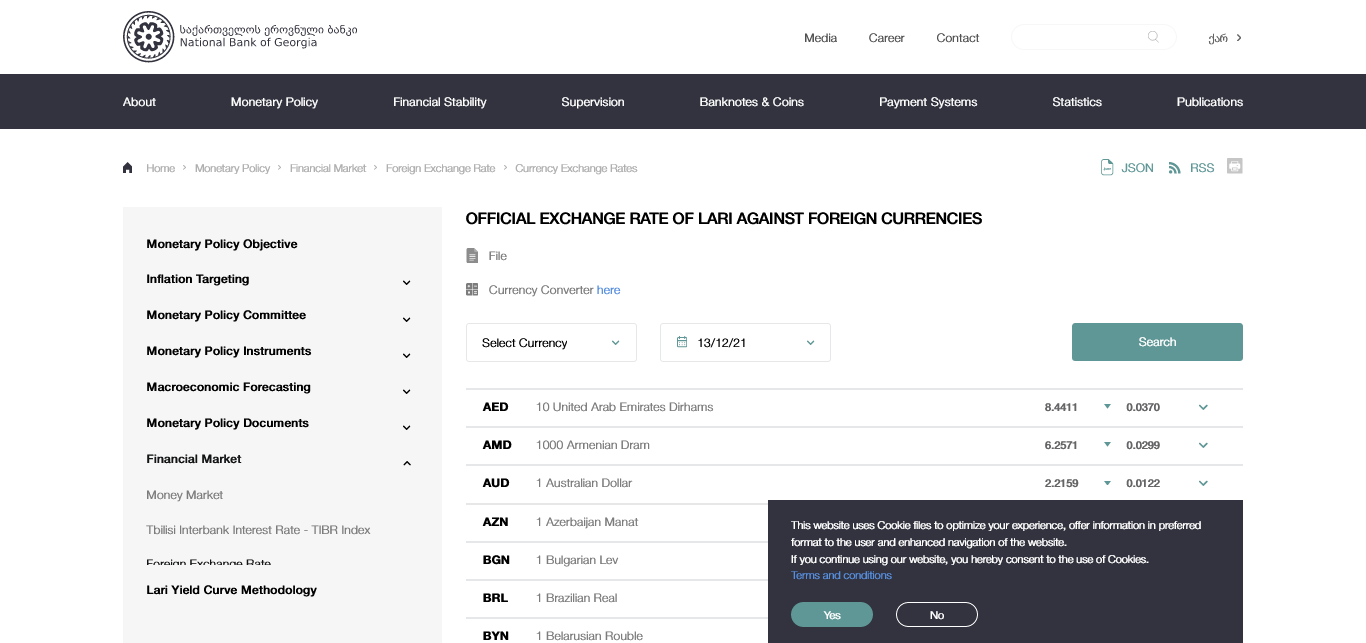The image size is (1366, 643).
Task: Open the Select Currency dropdown
Action: pyautogui.click(x=551, y=342)
